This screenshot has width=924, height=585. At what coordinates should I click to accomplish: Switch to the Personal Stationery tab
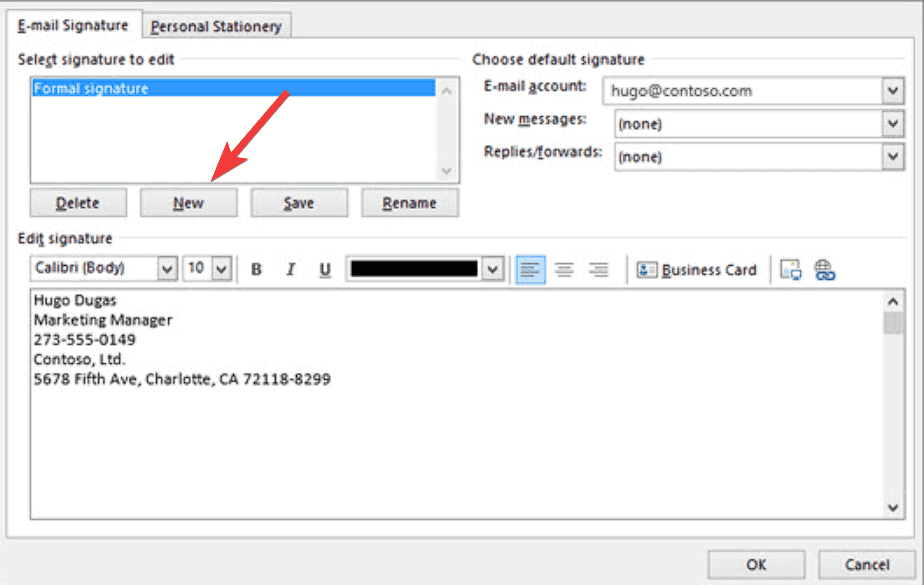click(216, 27)
